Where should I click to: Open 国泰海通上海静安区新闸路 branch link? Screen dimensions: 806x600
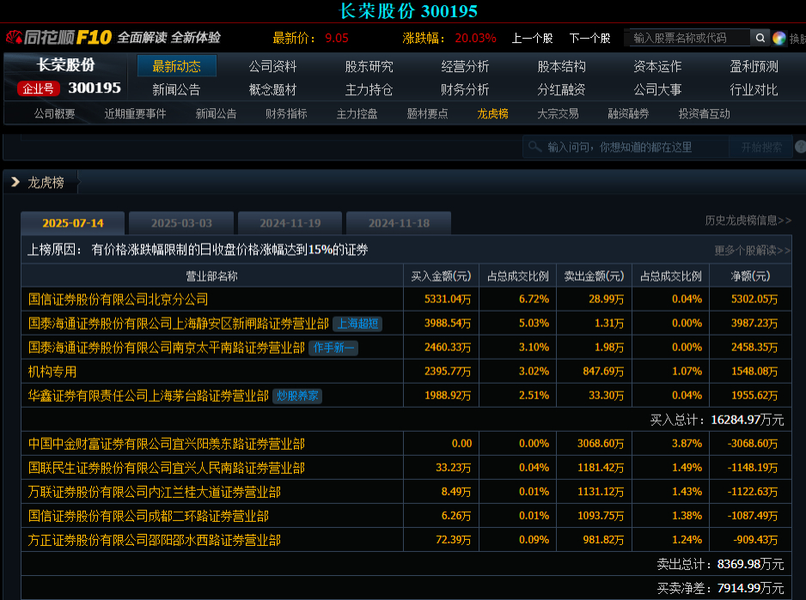178,323
